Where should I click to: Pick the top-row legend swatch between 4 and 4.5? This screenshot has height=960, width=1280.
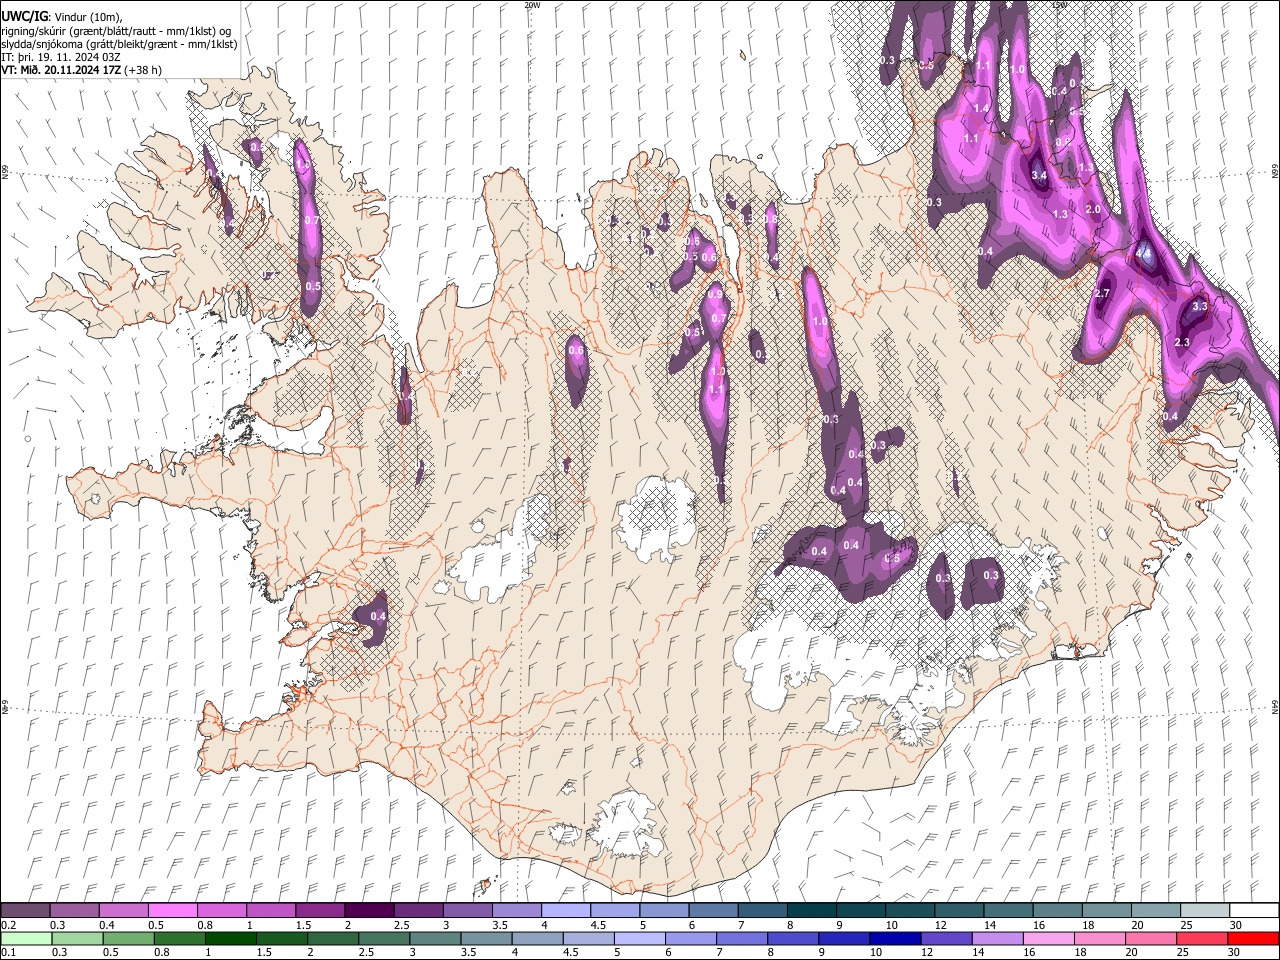point(565,910)
